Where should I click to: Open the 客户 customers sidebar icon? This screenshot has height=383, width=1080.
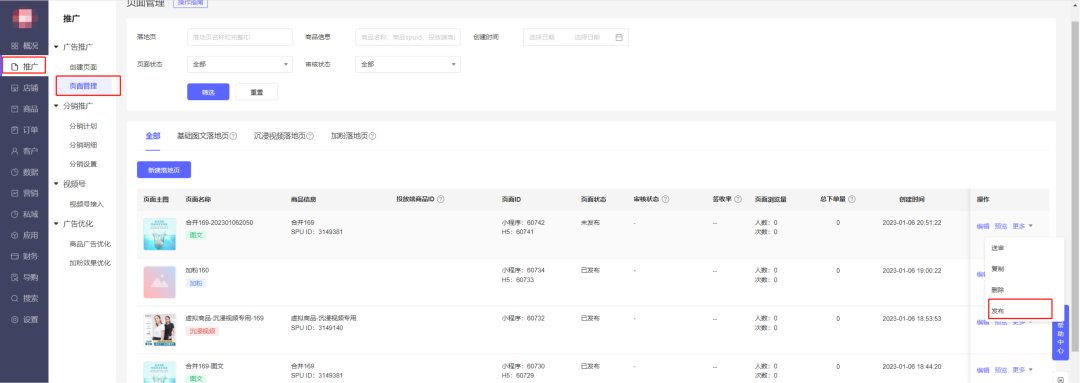(15, 151)
